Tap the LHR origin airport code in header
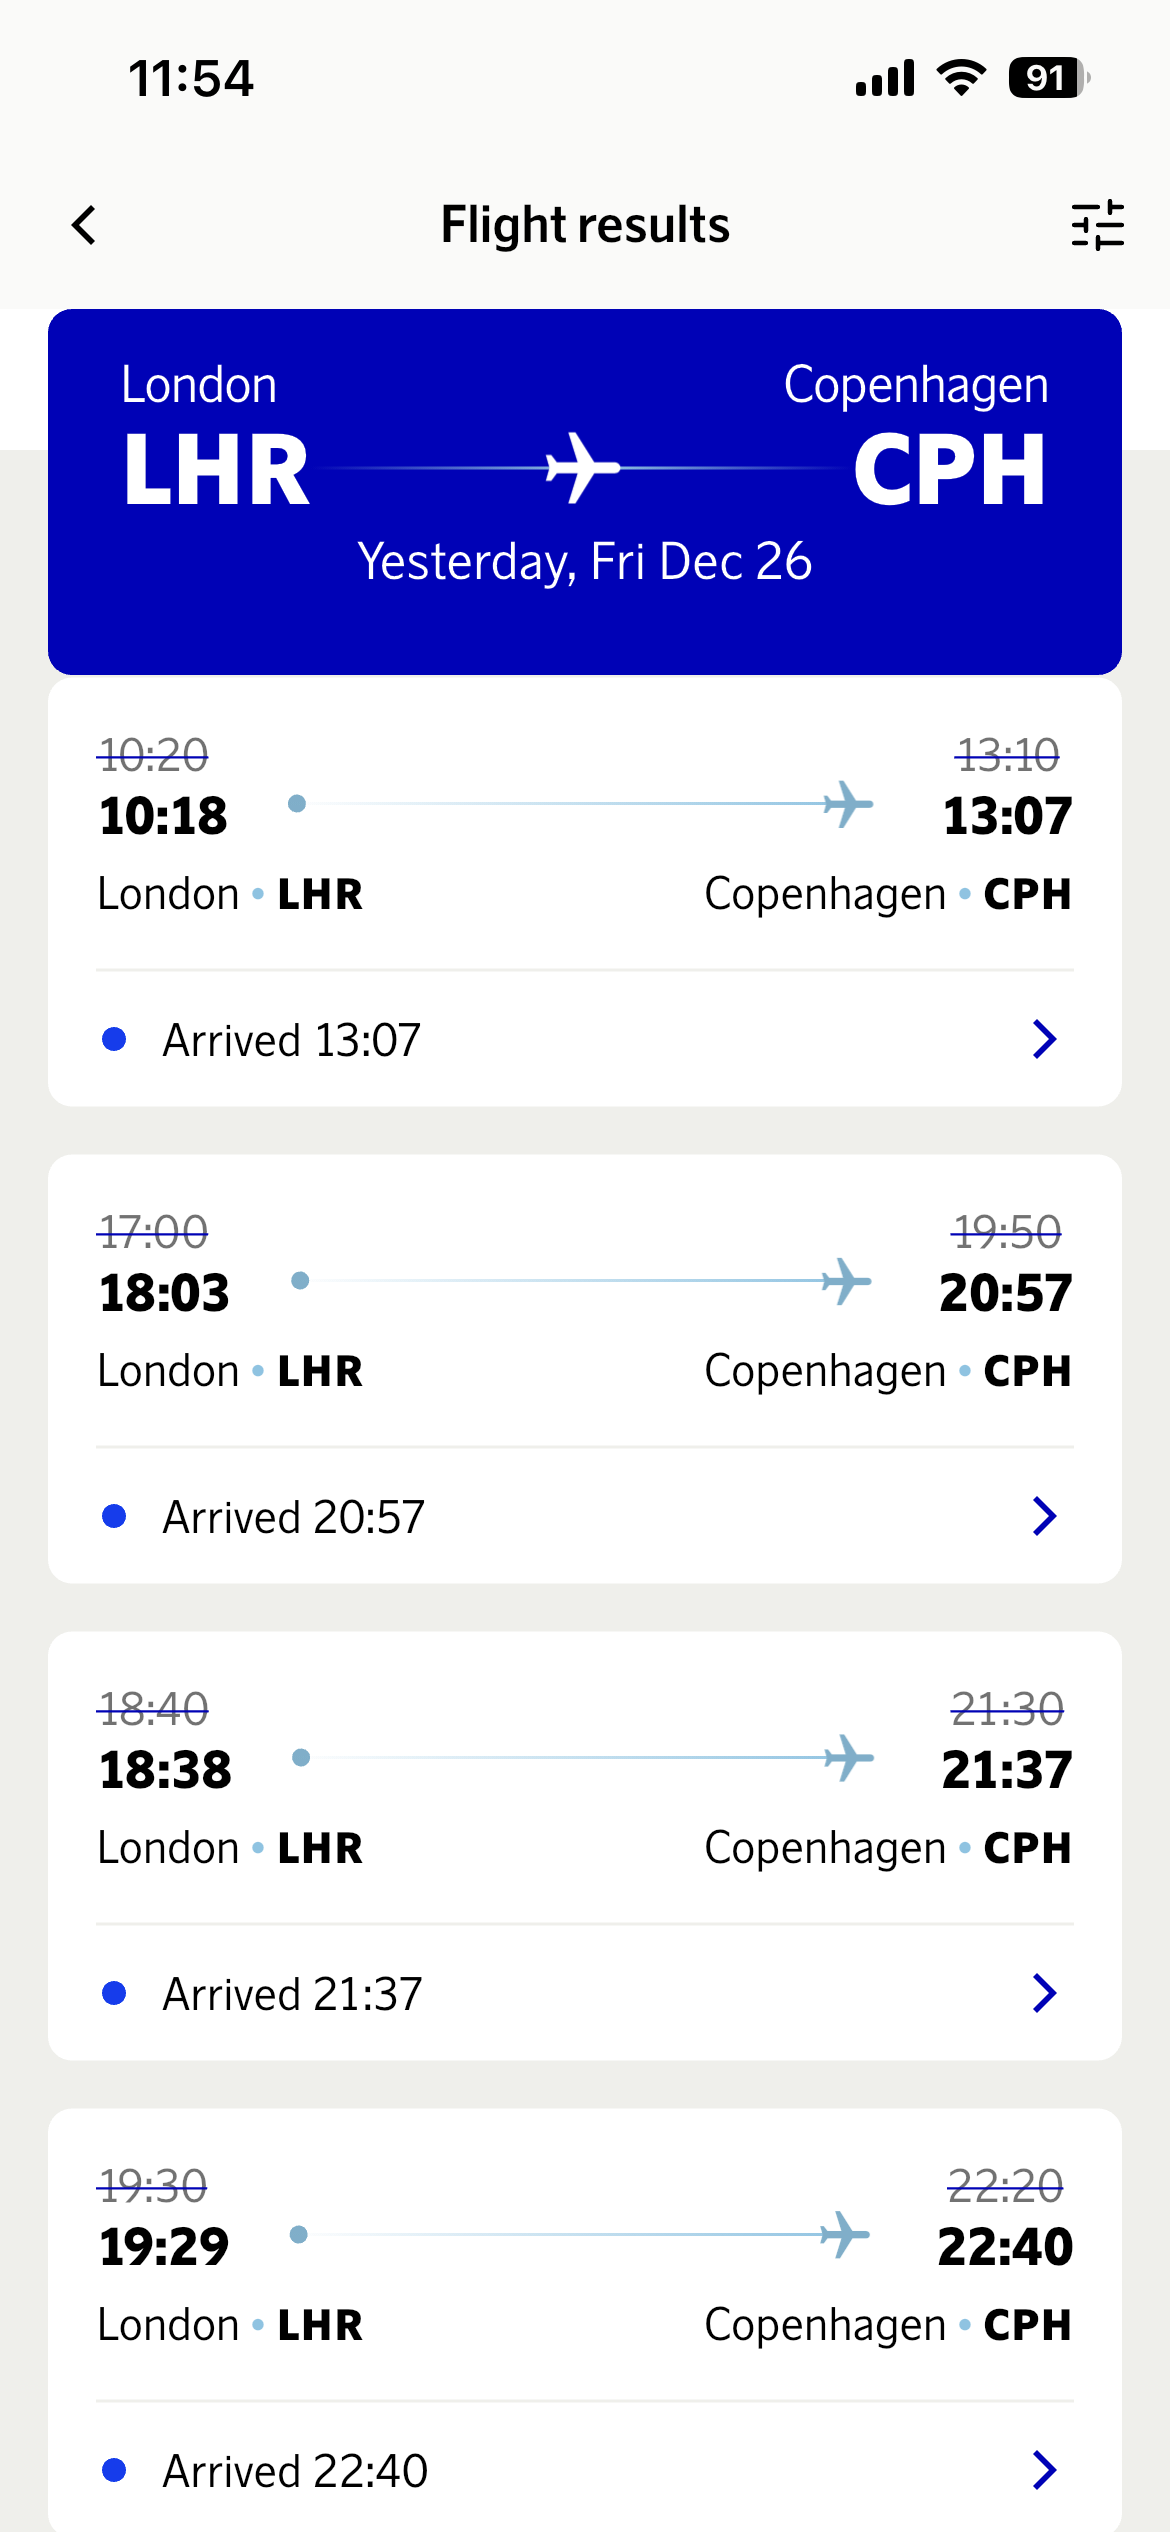Image resolution: width=1170 pixels, height=2532 pixels. (216, 470)
